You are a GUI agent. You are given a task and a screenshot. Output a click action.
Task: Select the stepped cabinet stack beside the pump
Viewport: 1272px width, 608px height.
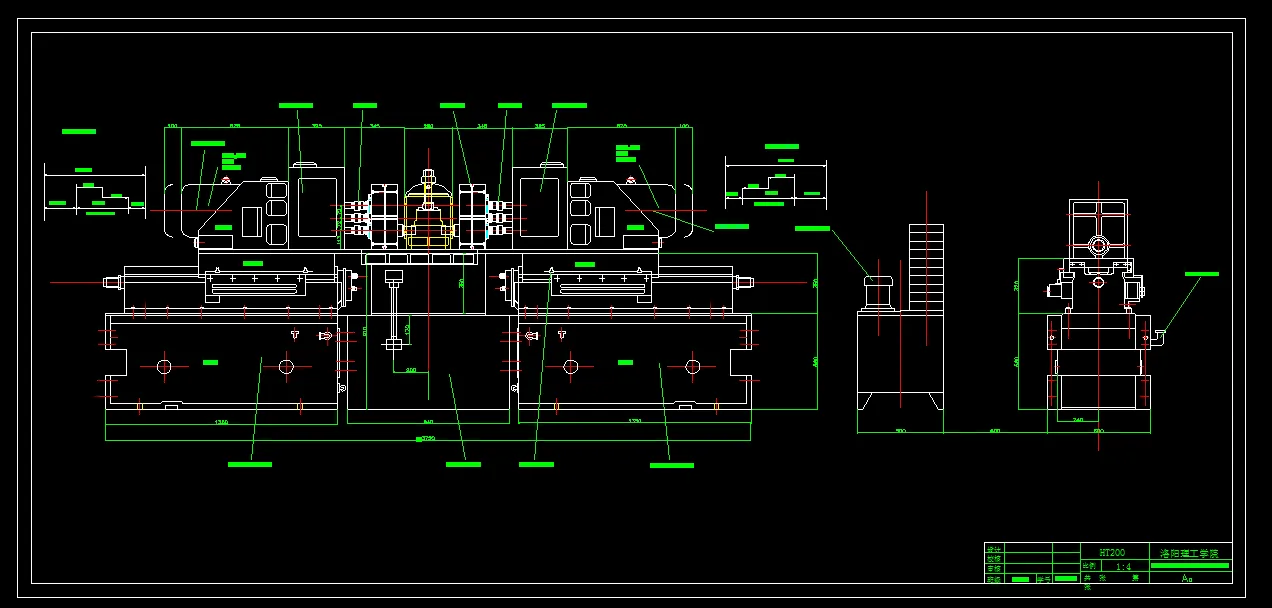(925, 266)
